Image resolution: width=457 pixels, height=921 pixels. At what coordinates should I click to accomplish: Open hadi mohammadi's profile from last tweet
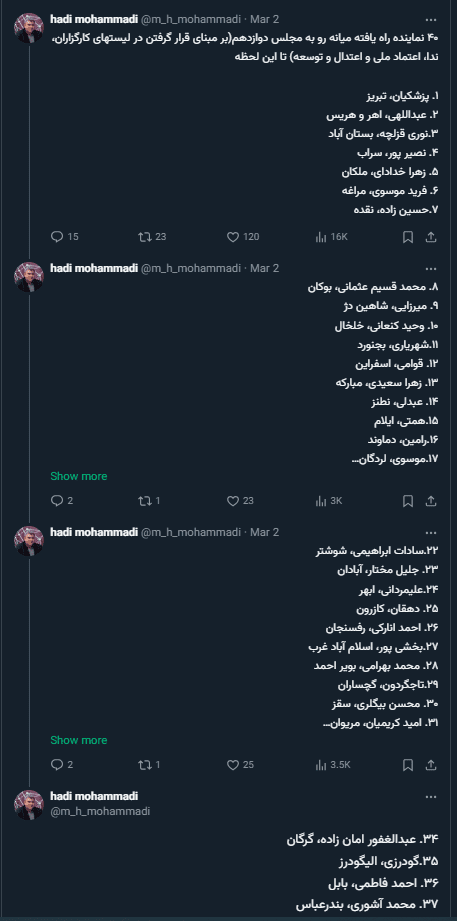click(94, 796)
